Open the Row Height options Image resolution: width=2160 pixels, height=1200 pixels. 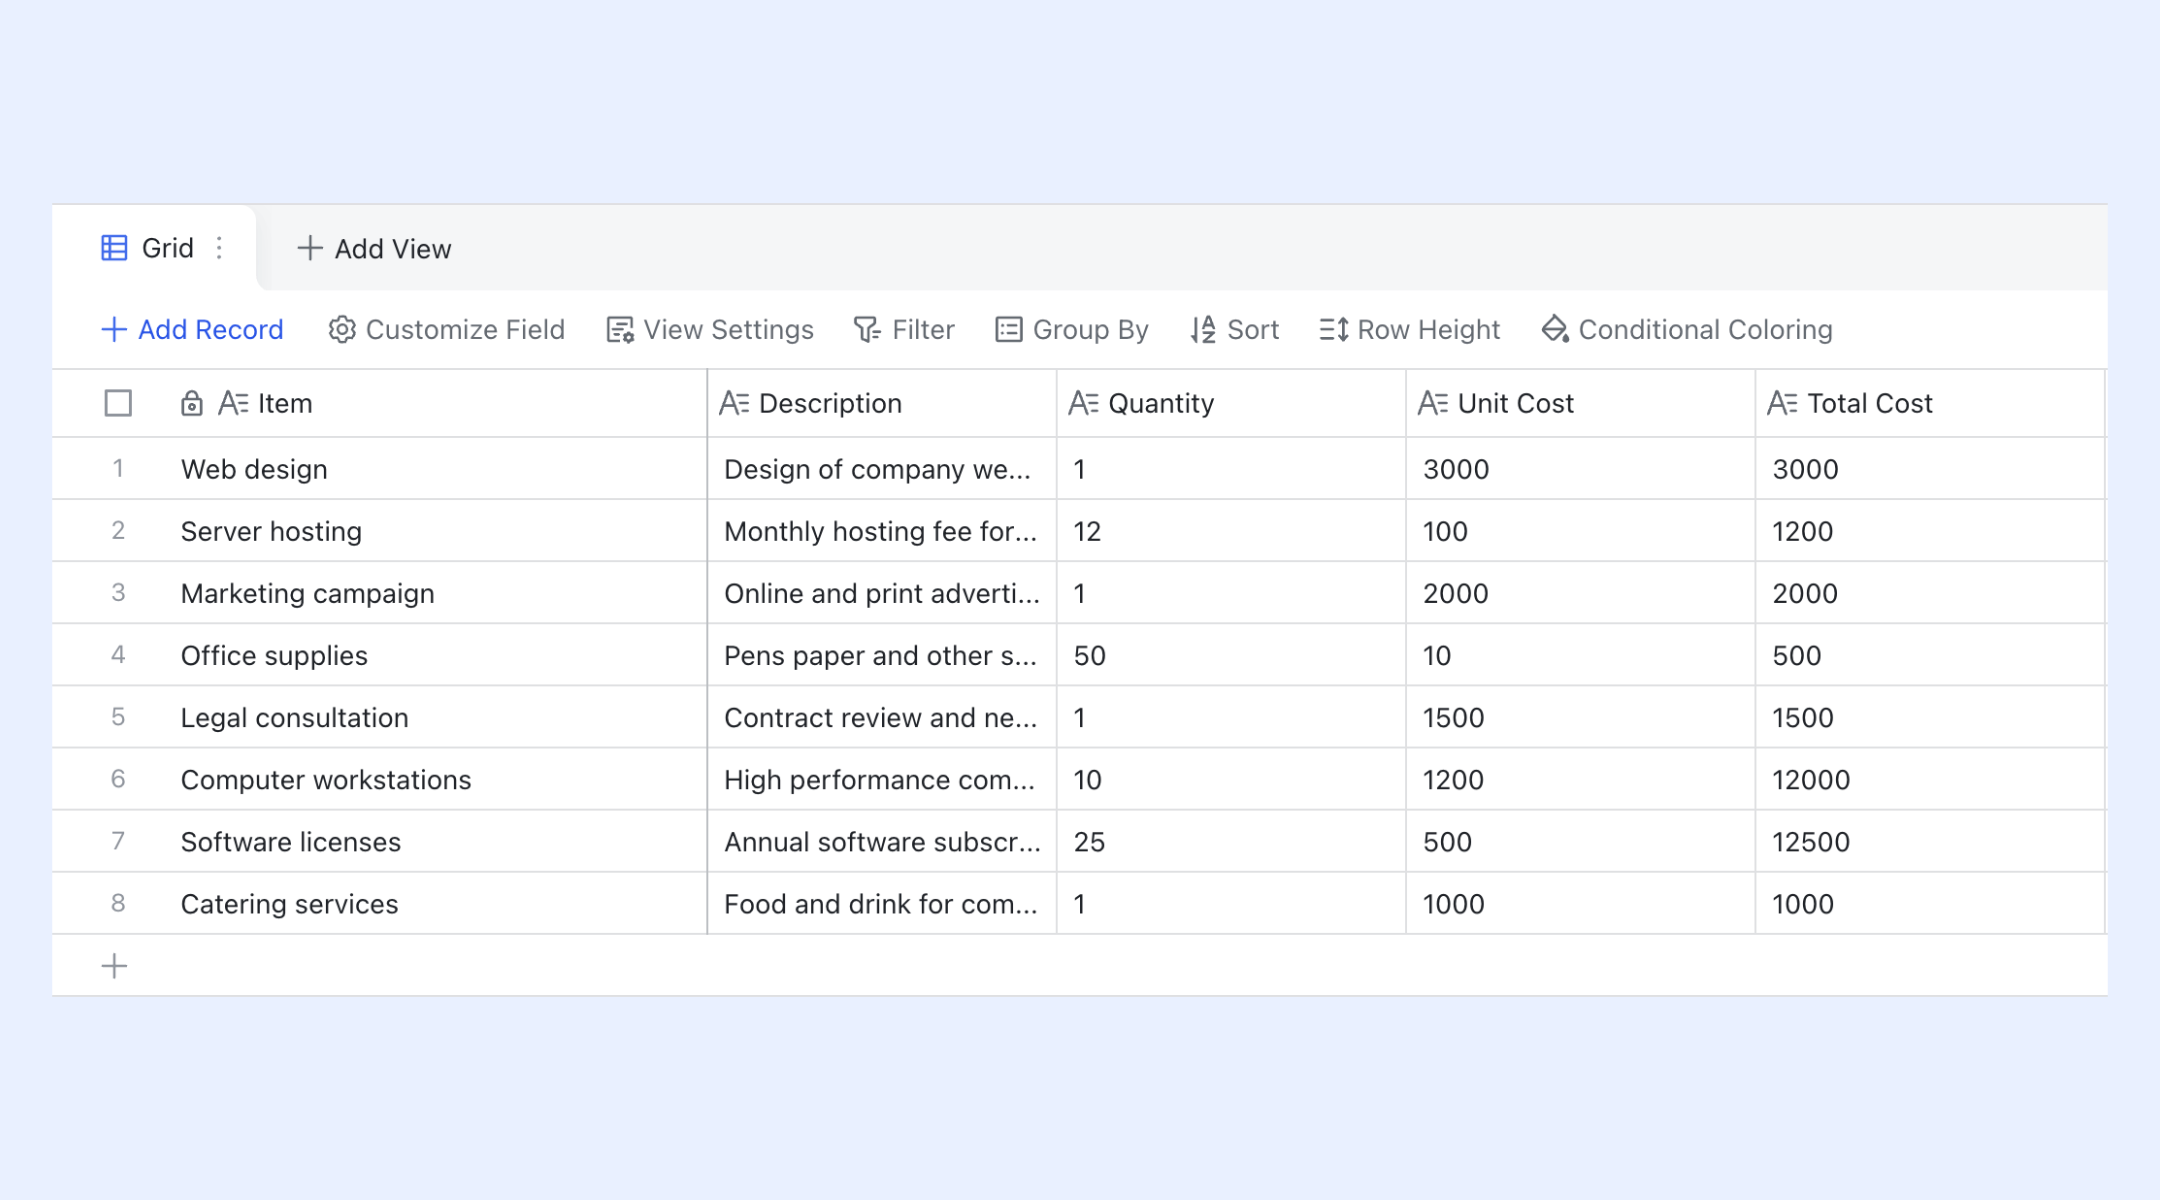[x=1409, y=330]
